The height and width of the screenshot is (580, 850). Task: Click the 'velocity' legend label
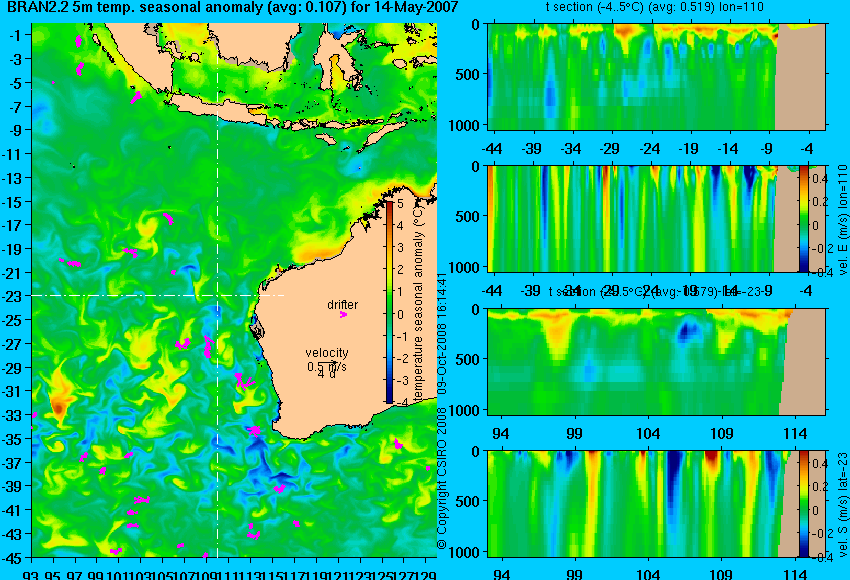coord(327,353)
